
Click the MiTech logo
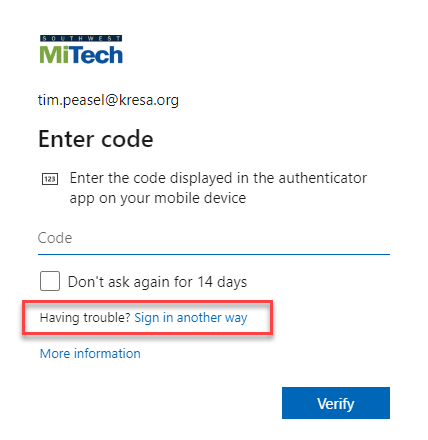tap(81, 49)
